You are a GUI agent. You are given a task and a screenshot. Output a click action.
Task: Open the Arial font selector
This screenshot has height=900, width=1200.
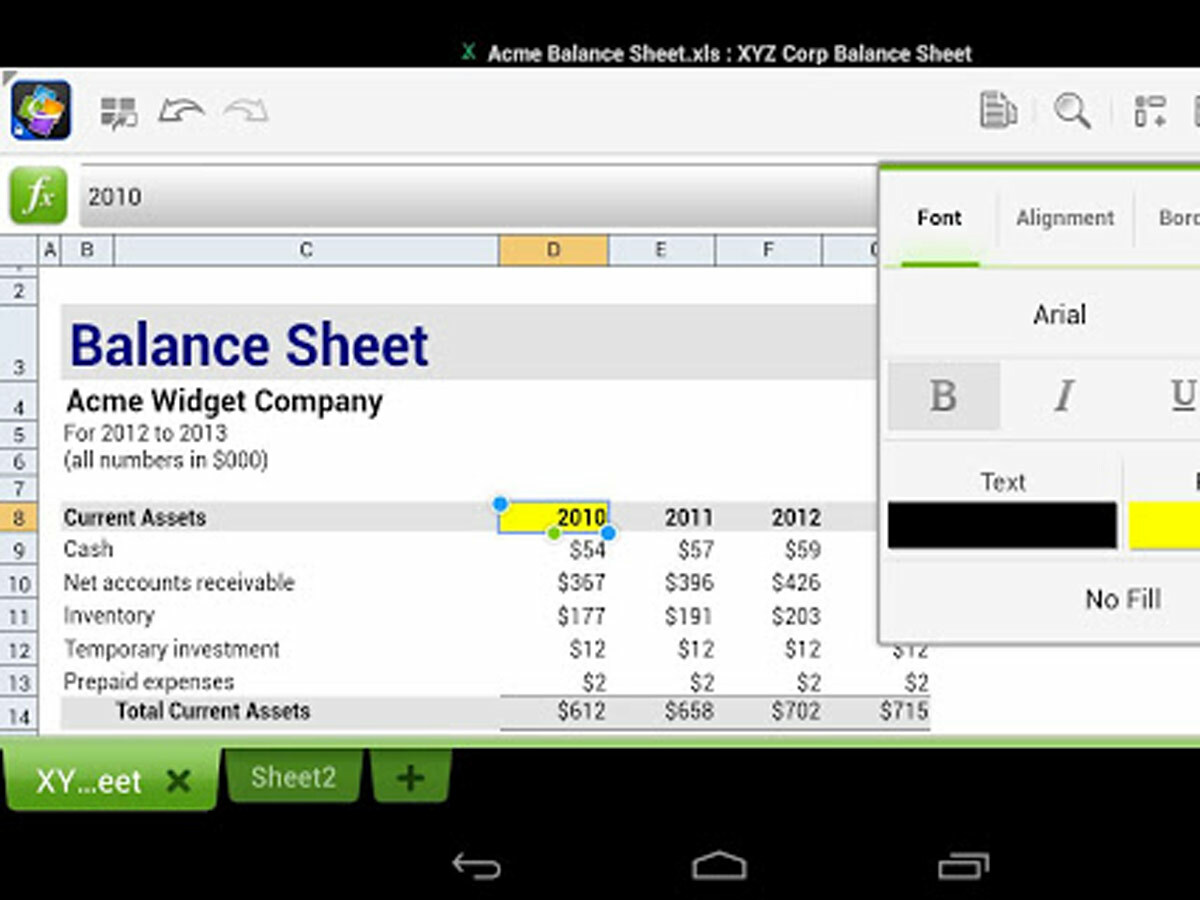(1059, 315)
